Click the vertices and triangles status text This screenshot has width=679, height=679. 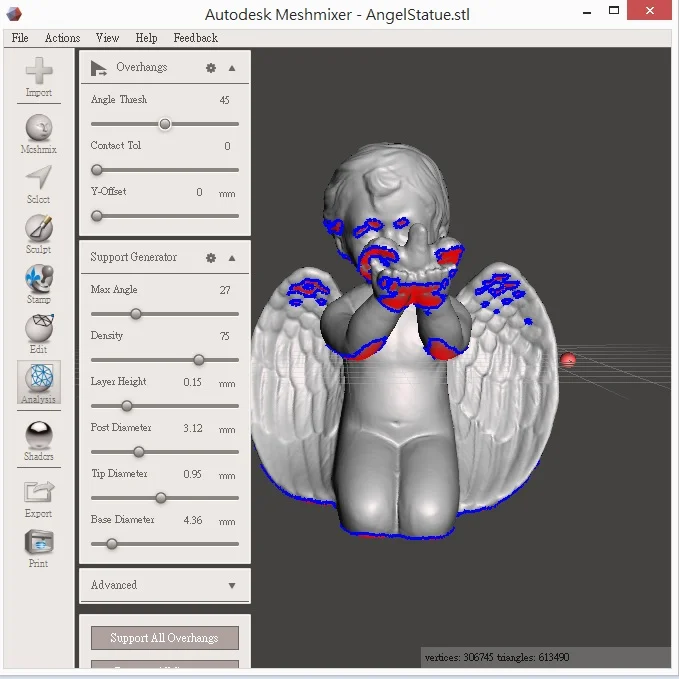point(497,657)
